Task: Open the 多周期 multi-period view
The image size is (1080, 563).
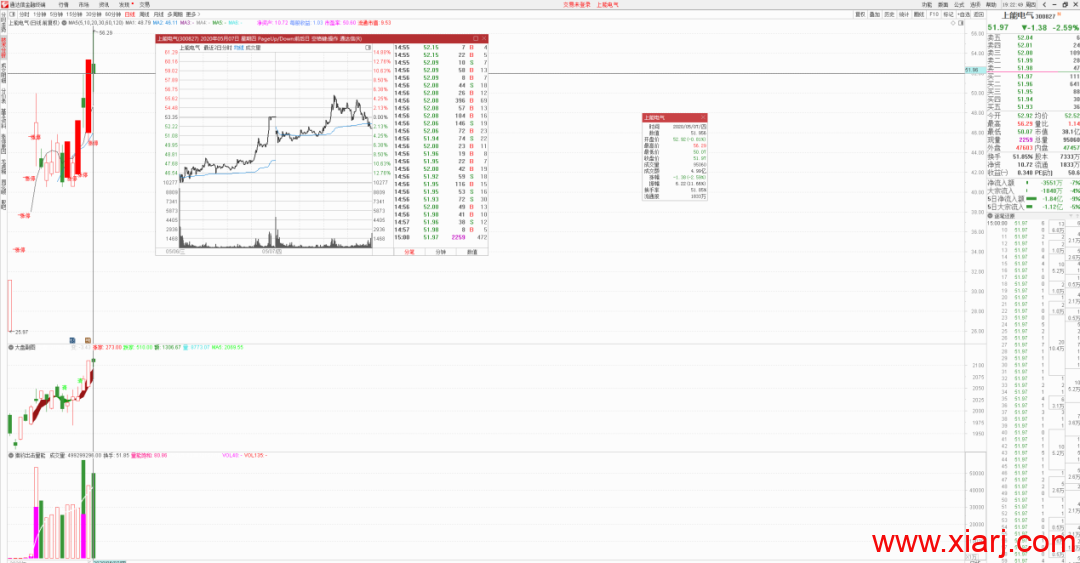Action: pos(175,14)
